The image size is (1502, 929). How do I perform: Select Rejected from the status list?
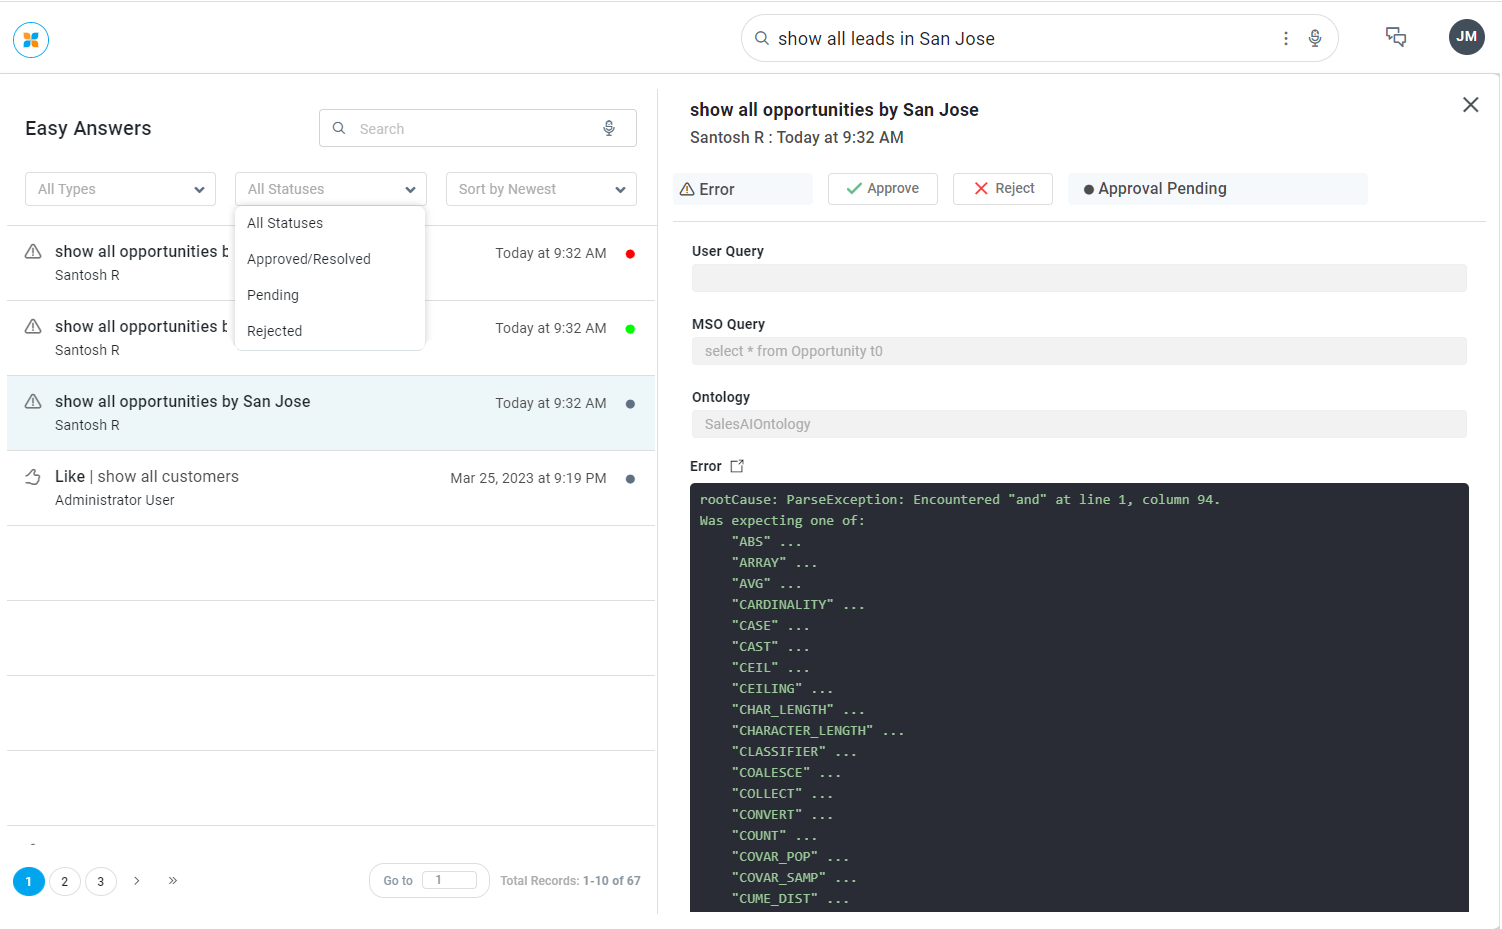pyautogui.click(x=274, y=331)
